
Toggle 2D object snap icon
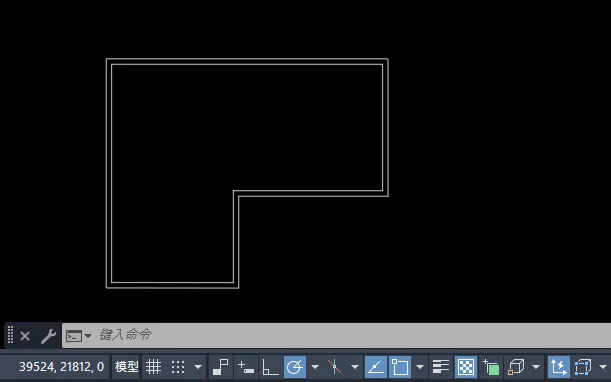[x=400, y=367]
